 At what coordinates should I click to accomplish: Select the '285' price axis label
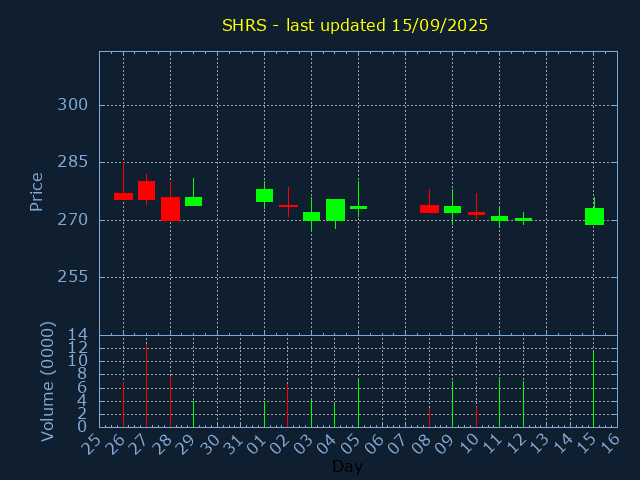pos(73,162)
